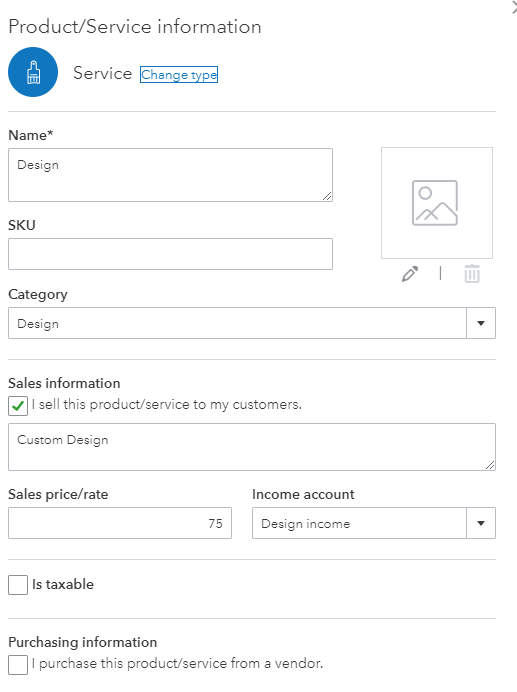
Task: Click the trash icon to delete image
Action: point(472,274)
